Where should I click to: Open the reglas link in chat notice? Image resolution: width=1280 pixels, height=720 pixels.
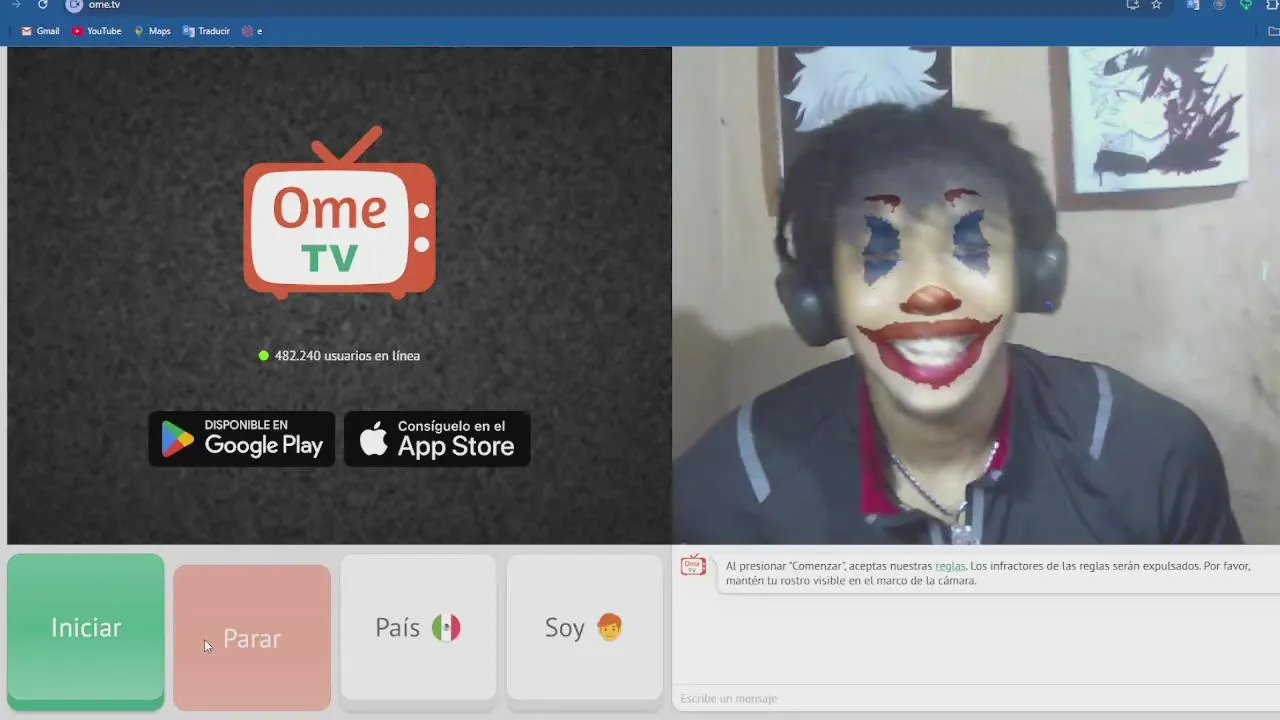tap(950, 566)
